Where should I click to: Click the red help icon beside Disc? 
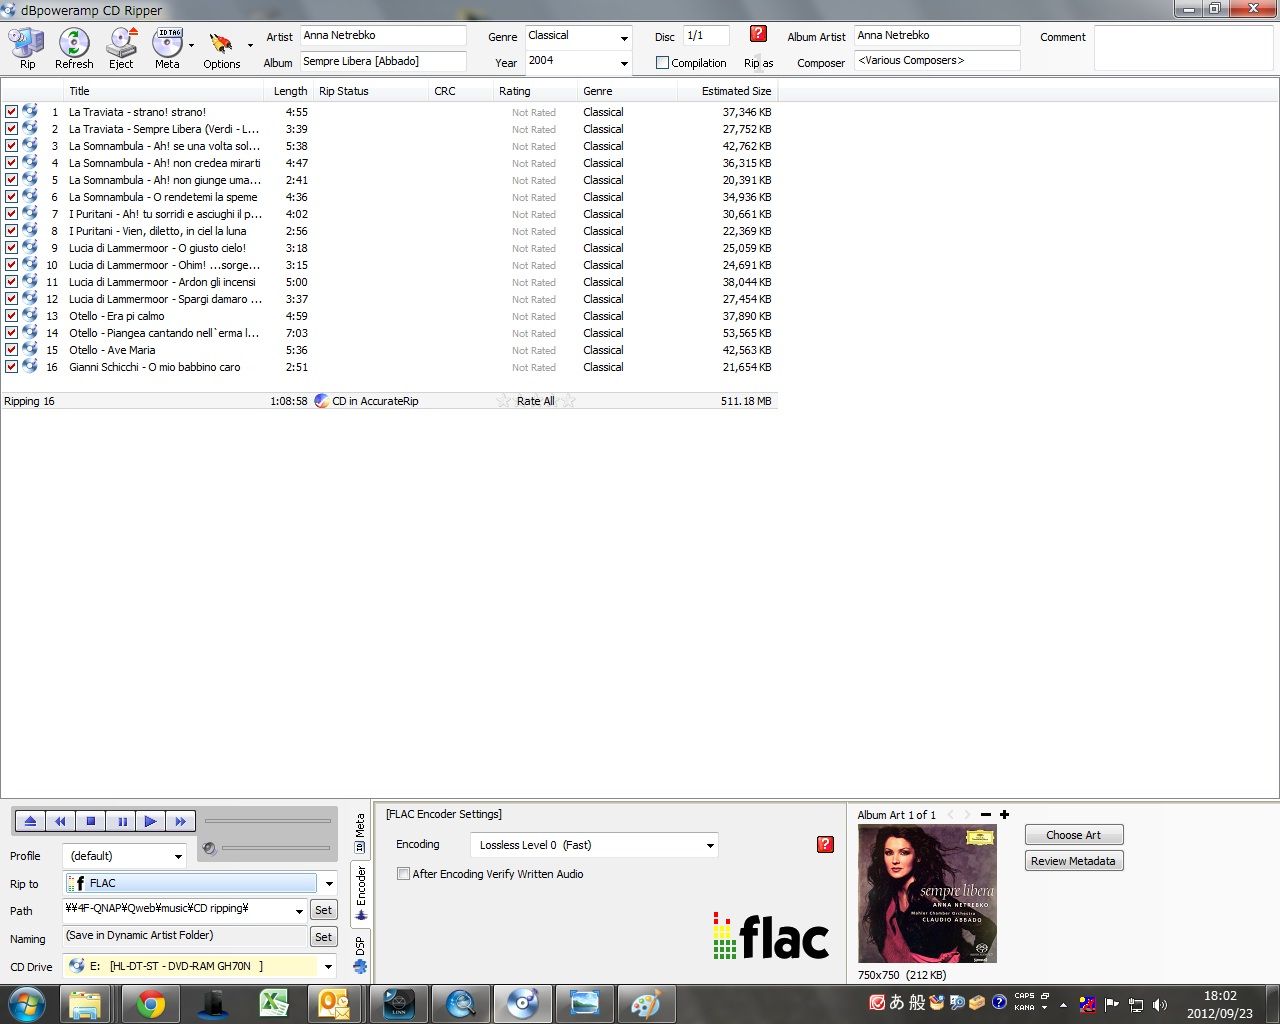click(758, 34)
